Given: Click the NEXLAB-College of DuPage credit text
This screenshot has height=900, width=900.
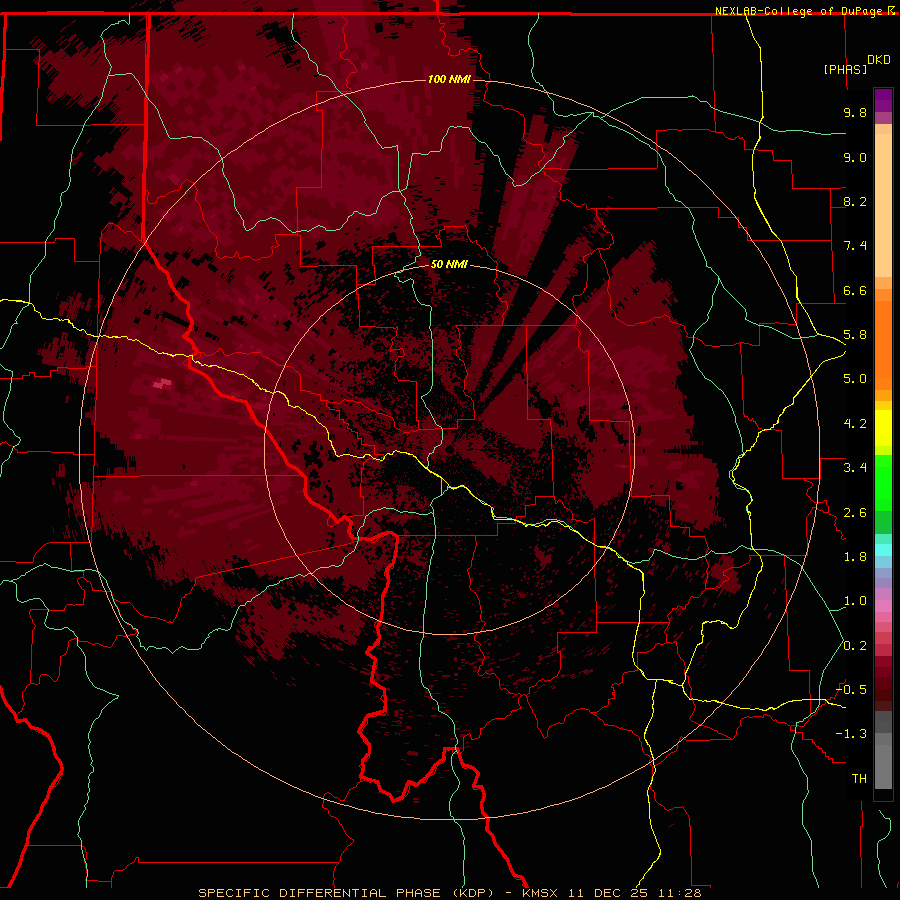Looking at the screenshot, I should click(800, 11).
